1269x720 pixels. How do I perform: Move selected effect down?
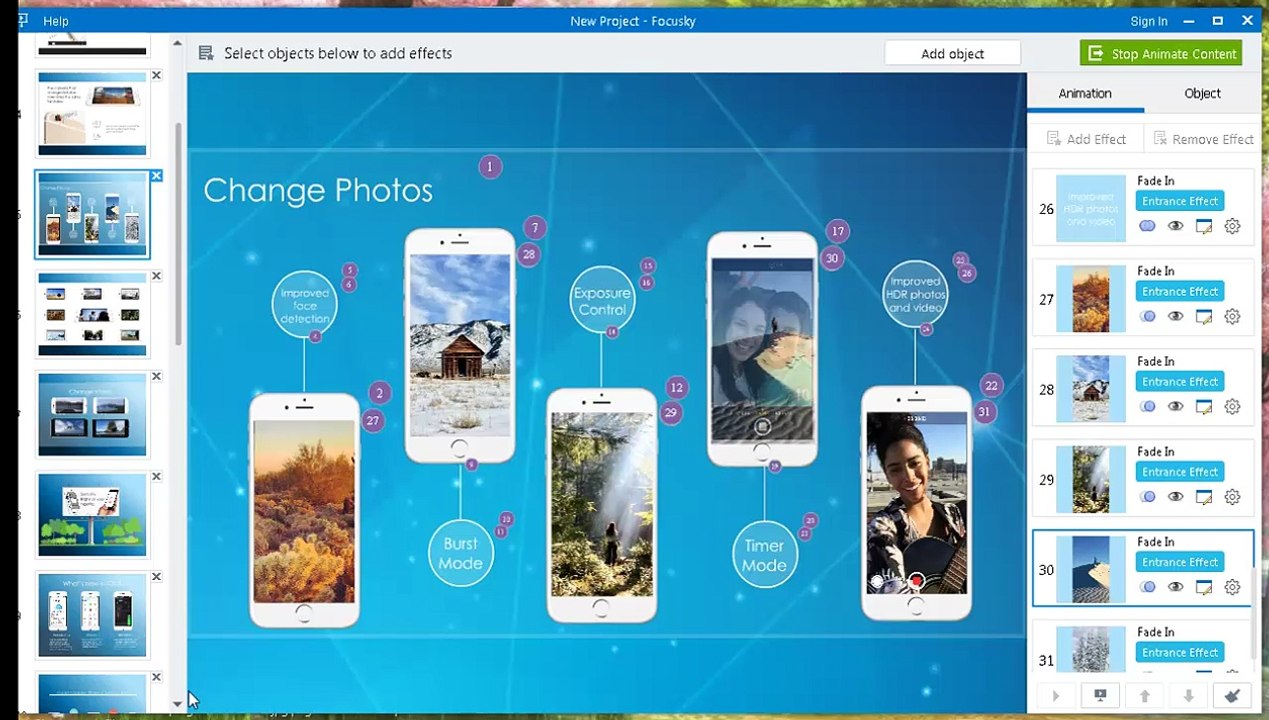tap(1189, 696)
